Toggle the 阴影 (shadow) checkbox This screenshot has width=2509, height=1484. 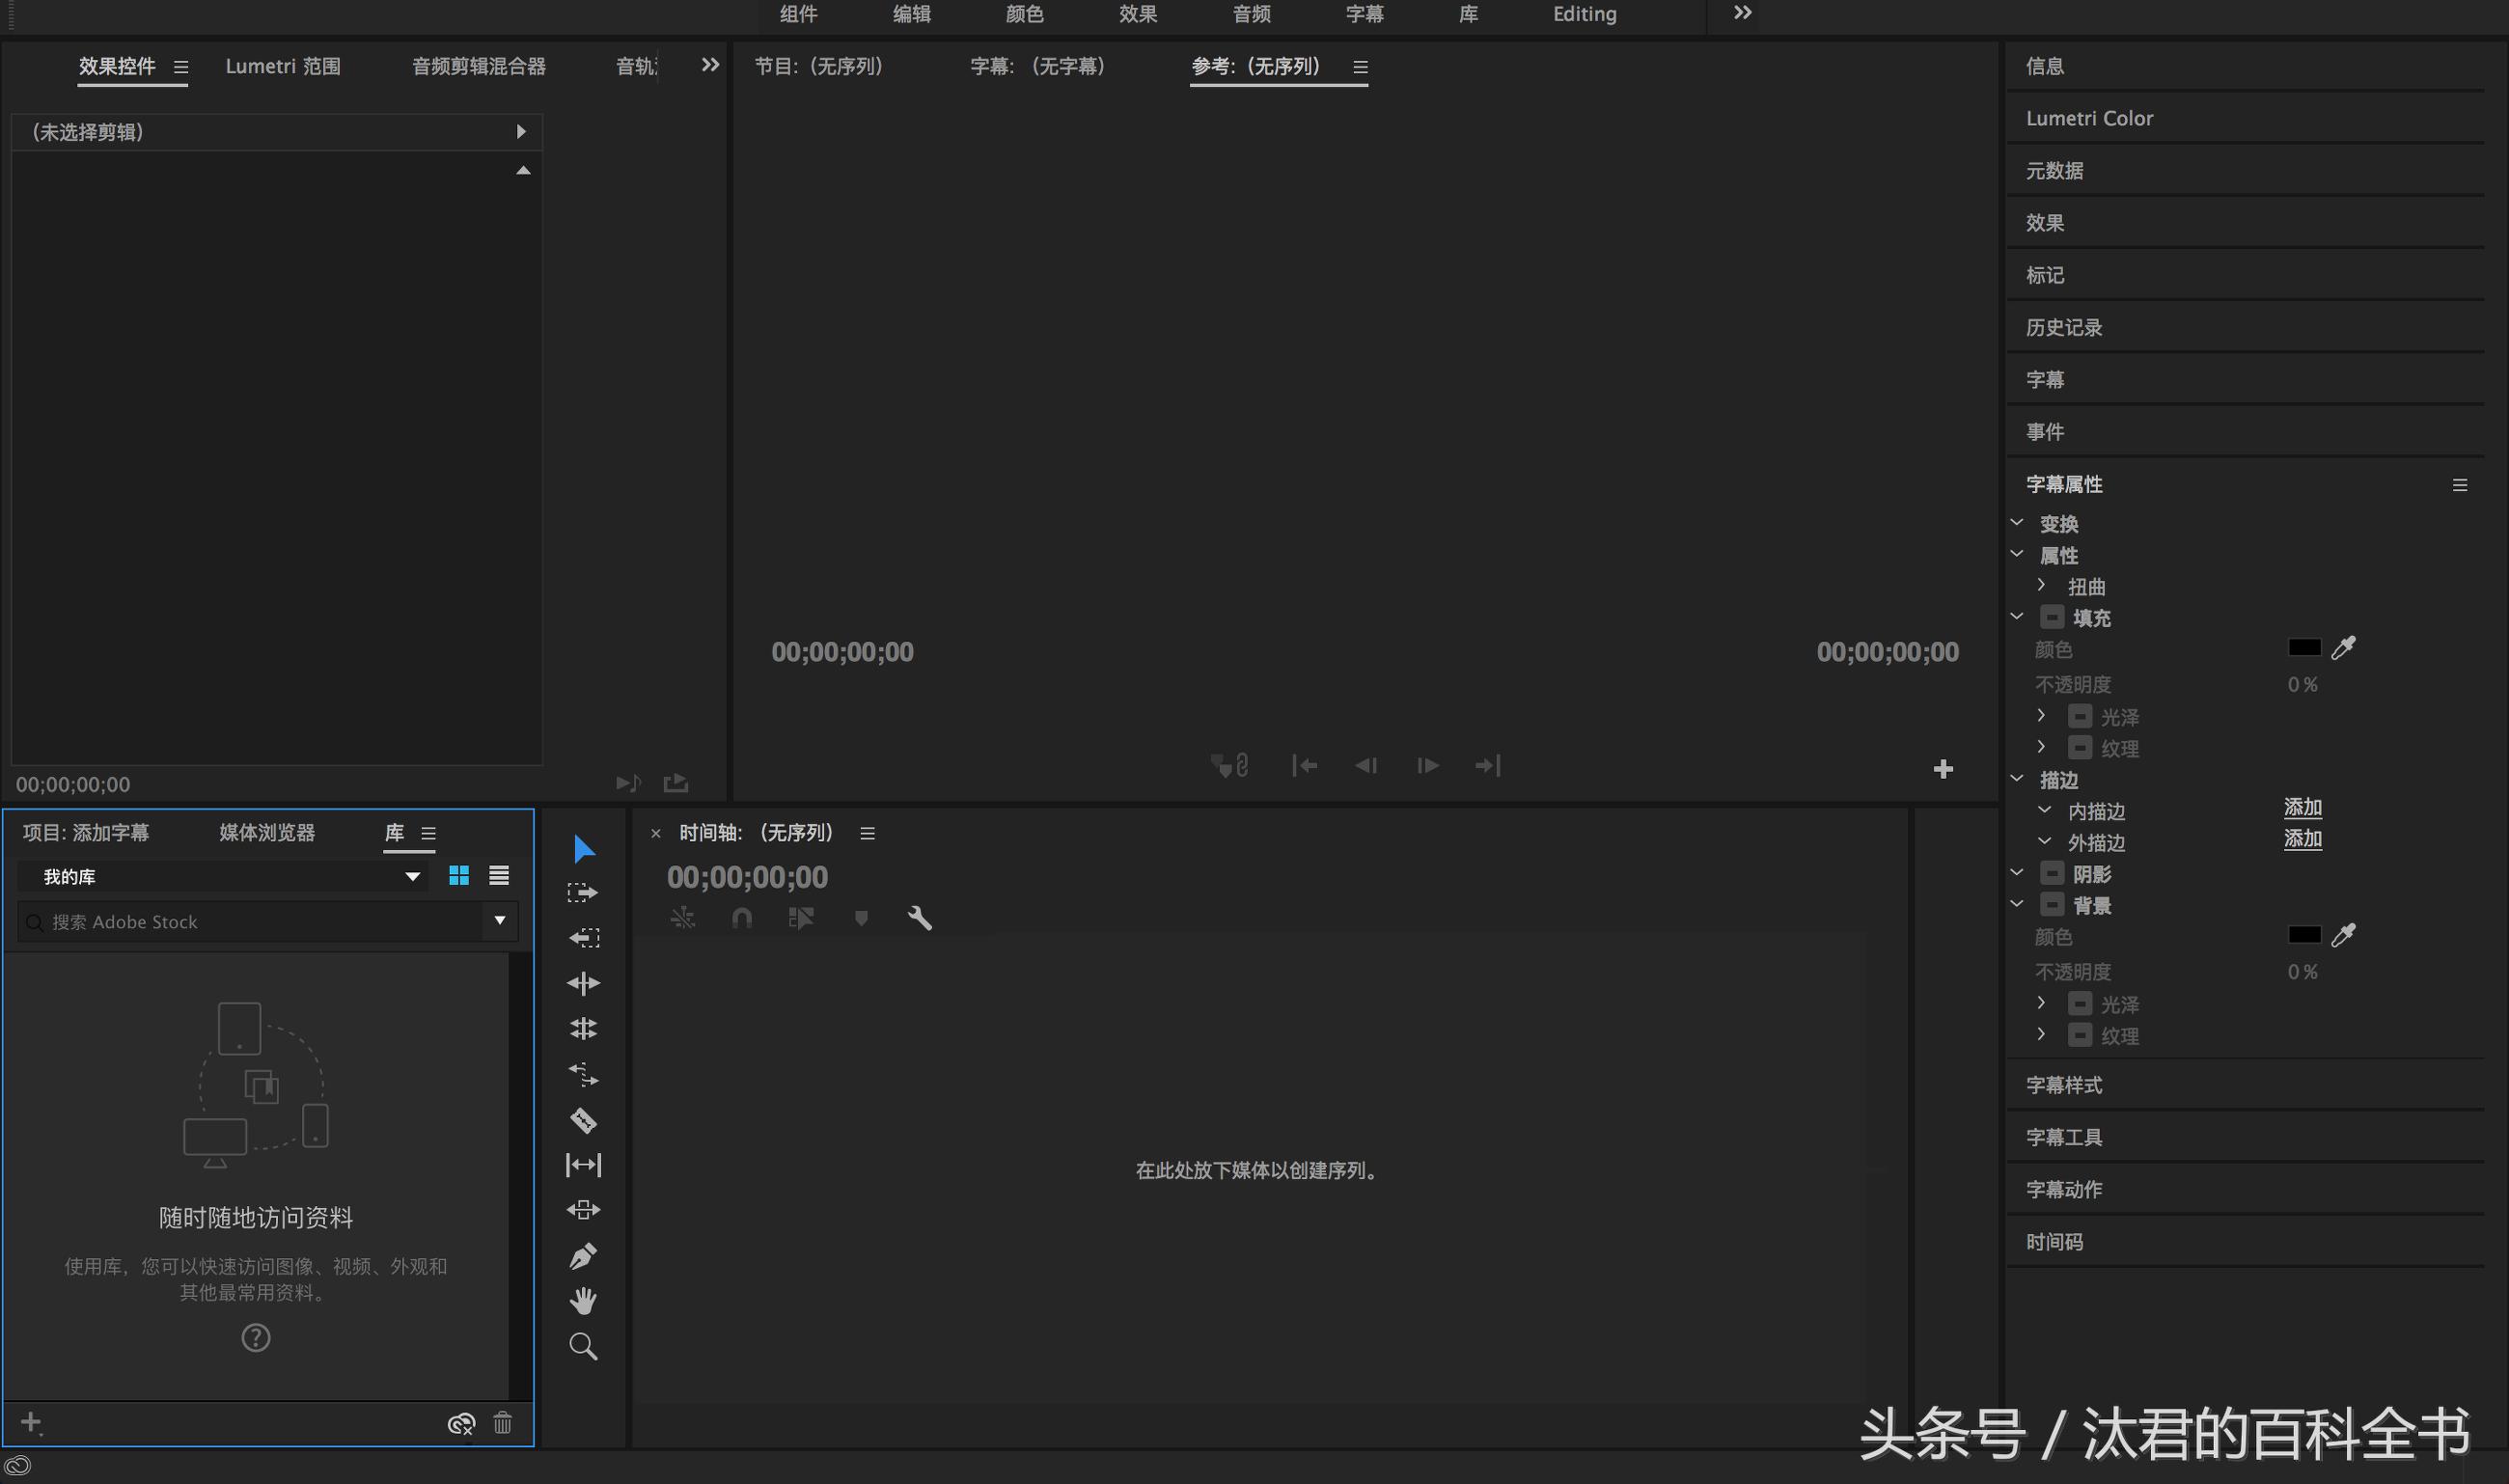(2052, 872)
